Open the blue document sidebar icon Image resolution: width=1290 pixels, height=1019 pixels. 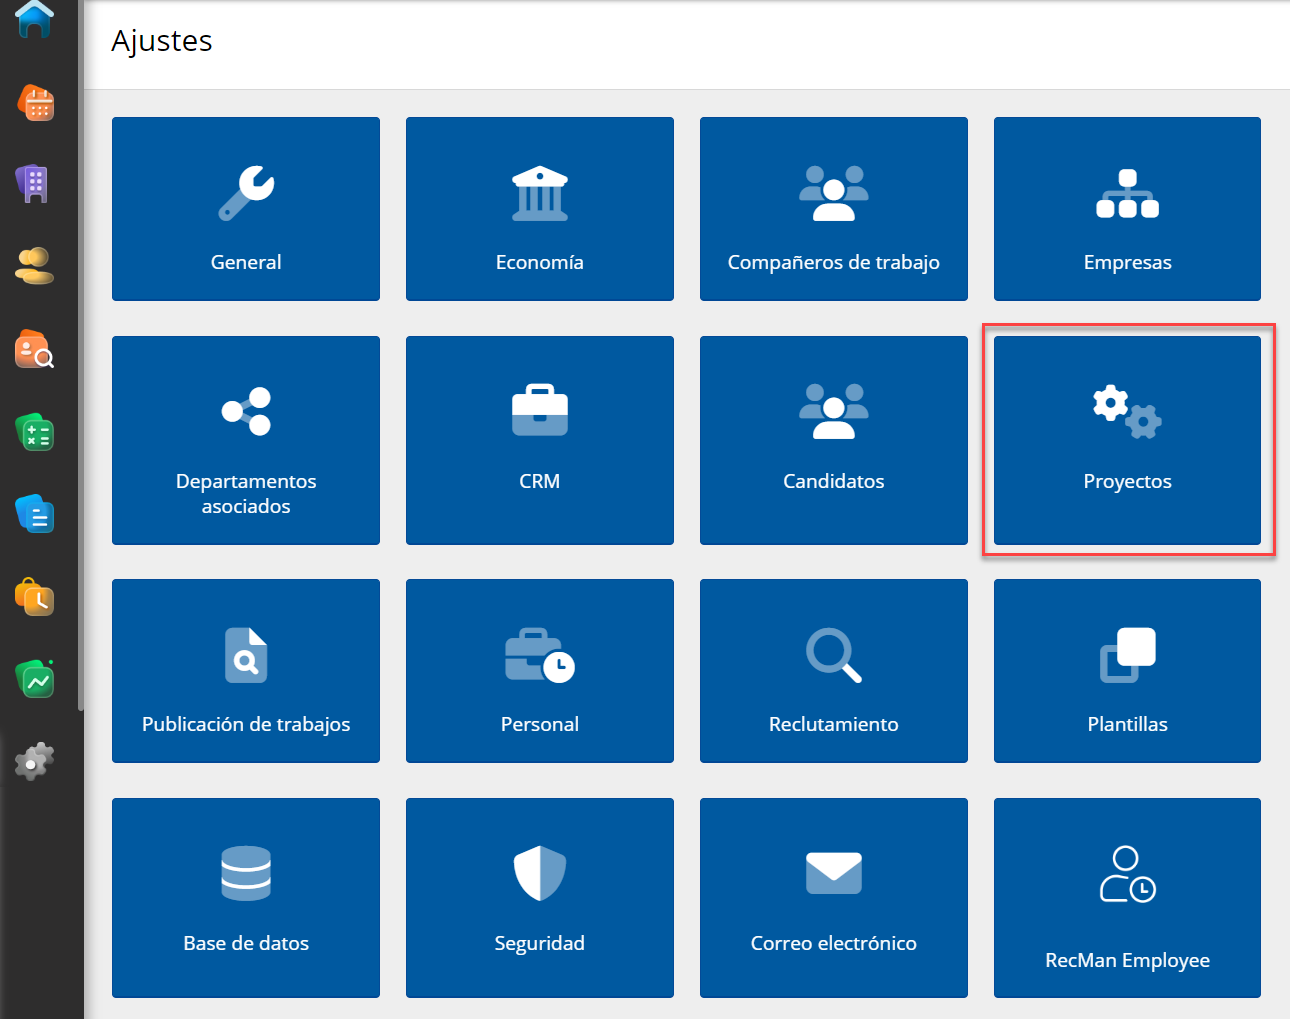[35, 514]
